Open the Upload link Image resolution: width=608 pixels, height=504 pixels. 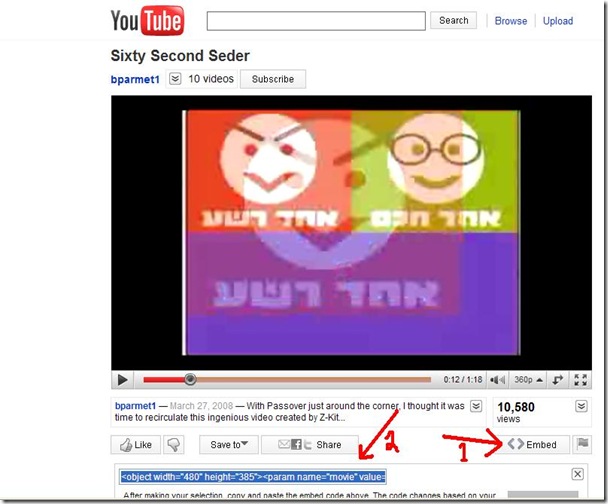pyautogui.click(x=558, y=21)
